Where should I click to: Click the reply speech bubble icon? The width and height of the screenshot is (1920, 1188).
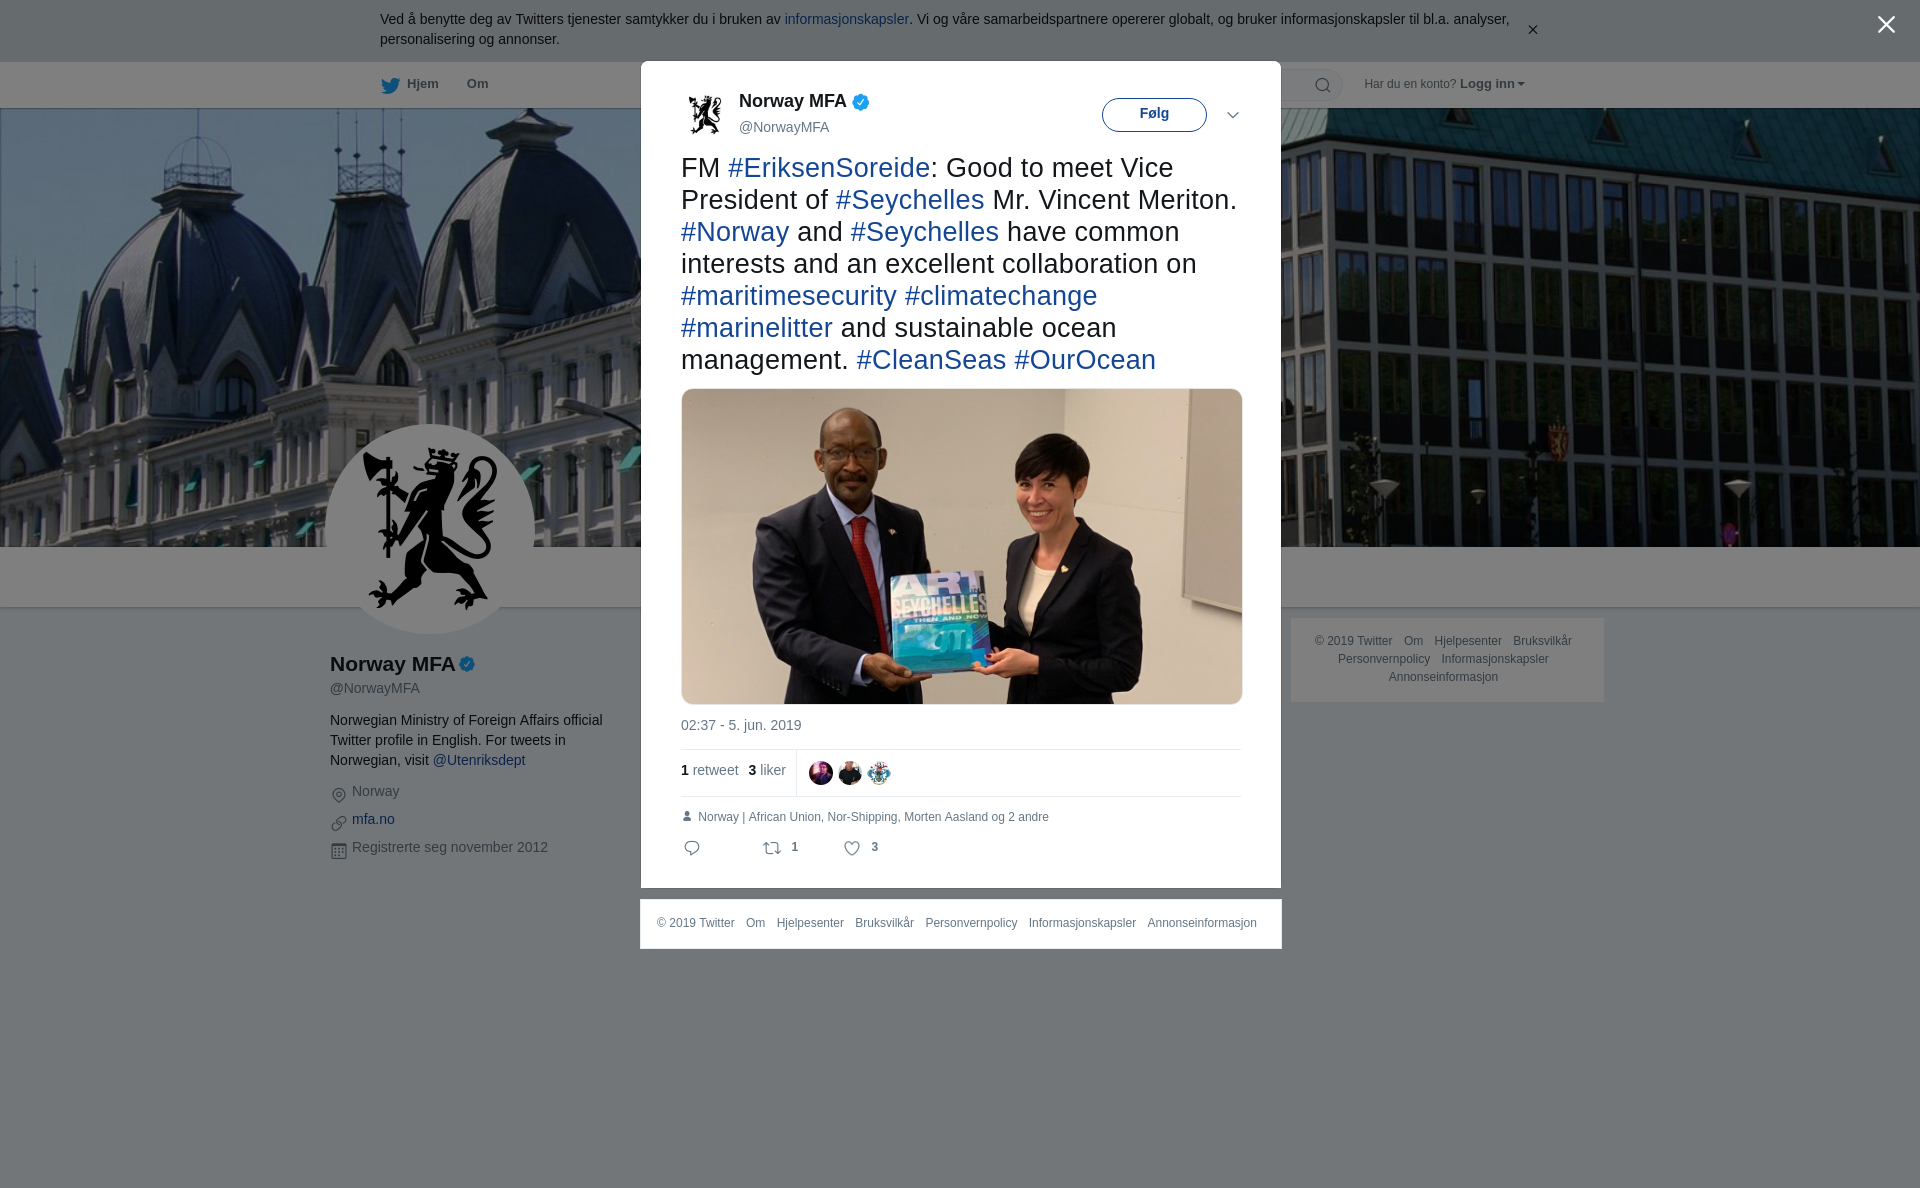pos(692,848)
